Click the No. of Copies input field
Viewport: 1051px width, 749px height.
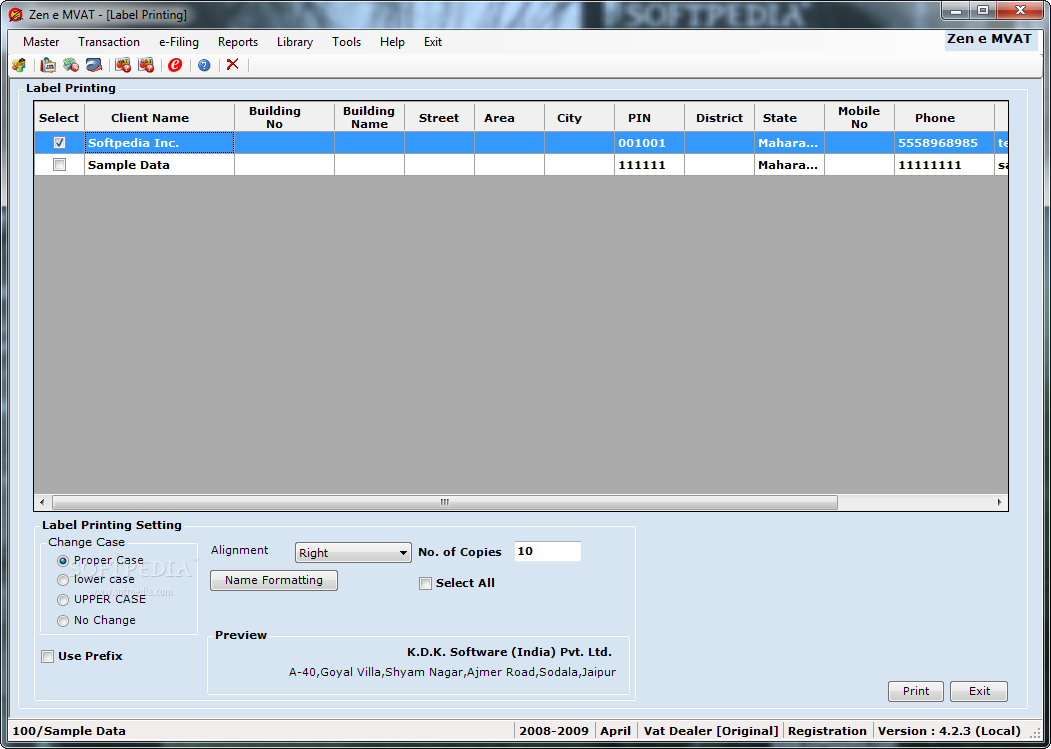click(548, 551)
